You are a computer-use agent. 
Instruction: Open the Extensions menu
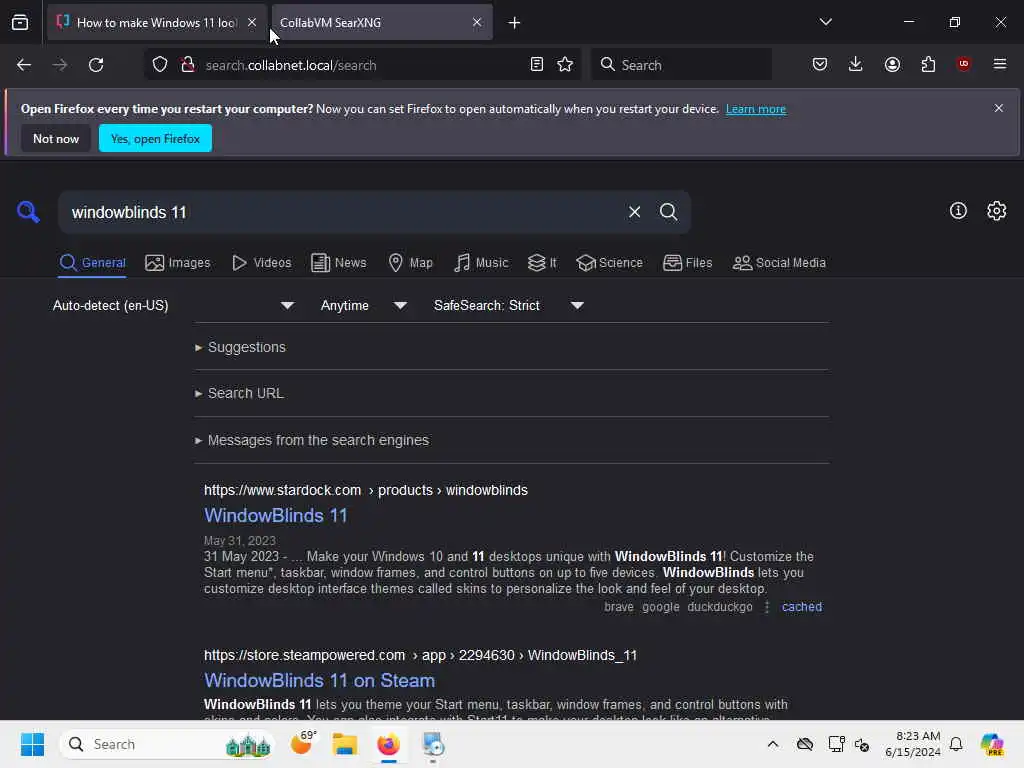click(x=928, y=64)
